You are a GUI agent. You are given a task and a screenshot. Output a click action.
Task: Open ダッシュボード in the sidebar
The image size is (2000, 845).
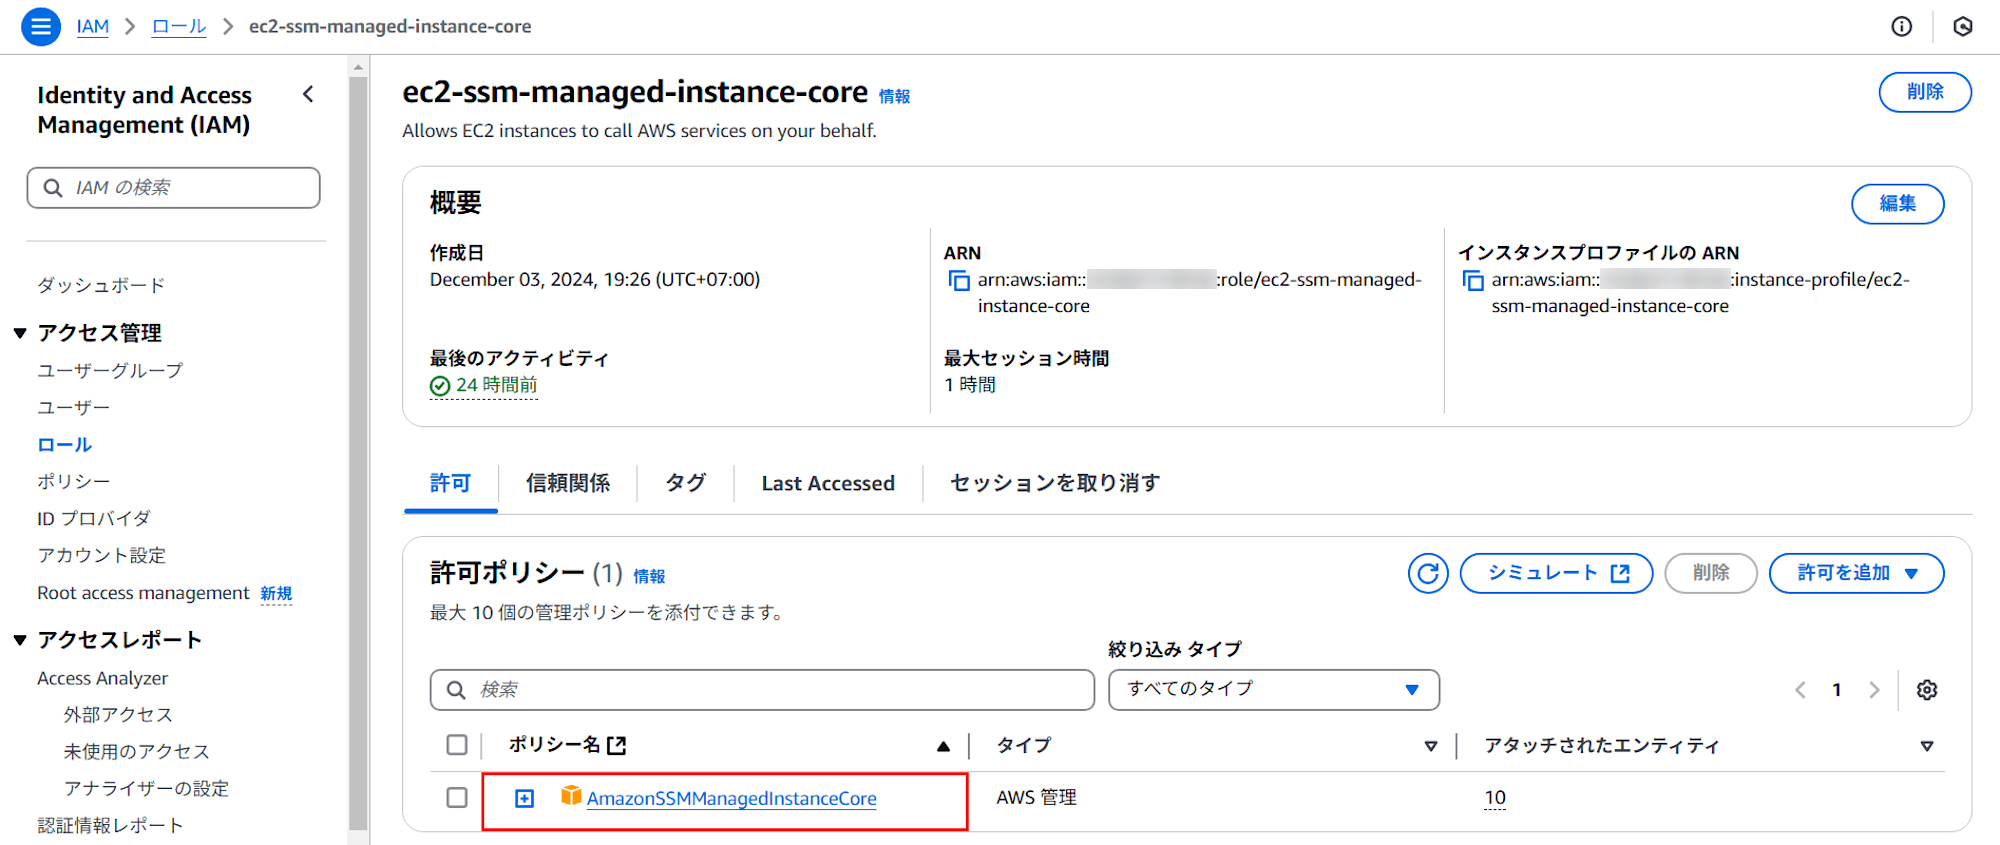101,286
